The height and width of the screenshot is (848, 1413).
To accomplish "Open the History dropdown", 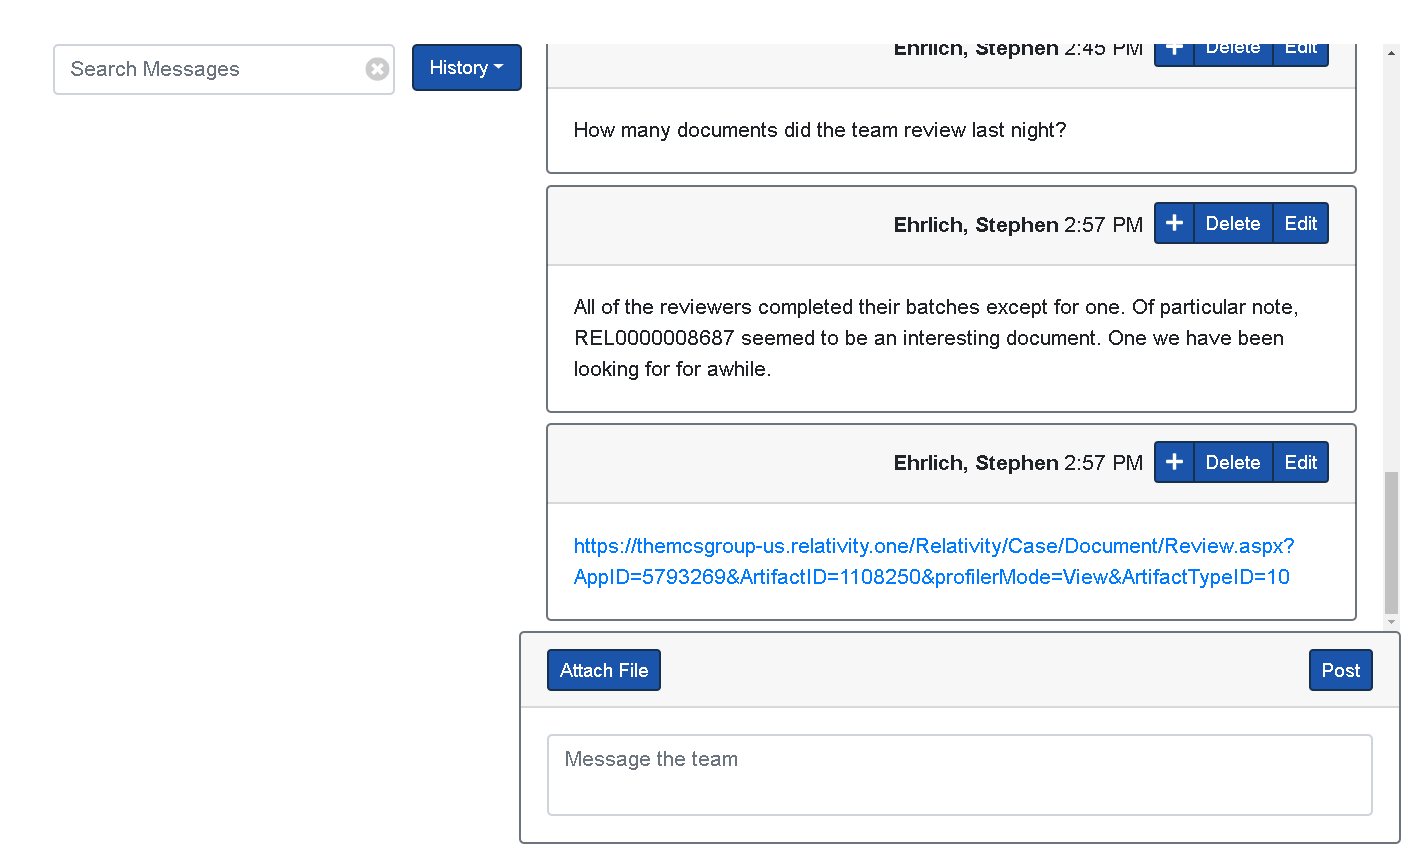I will (x=467, y=68).
